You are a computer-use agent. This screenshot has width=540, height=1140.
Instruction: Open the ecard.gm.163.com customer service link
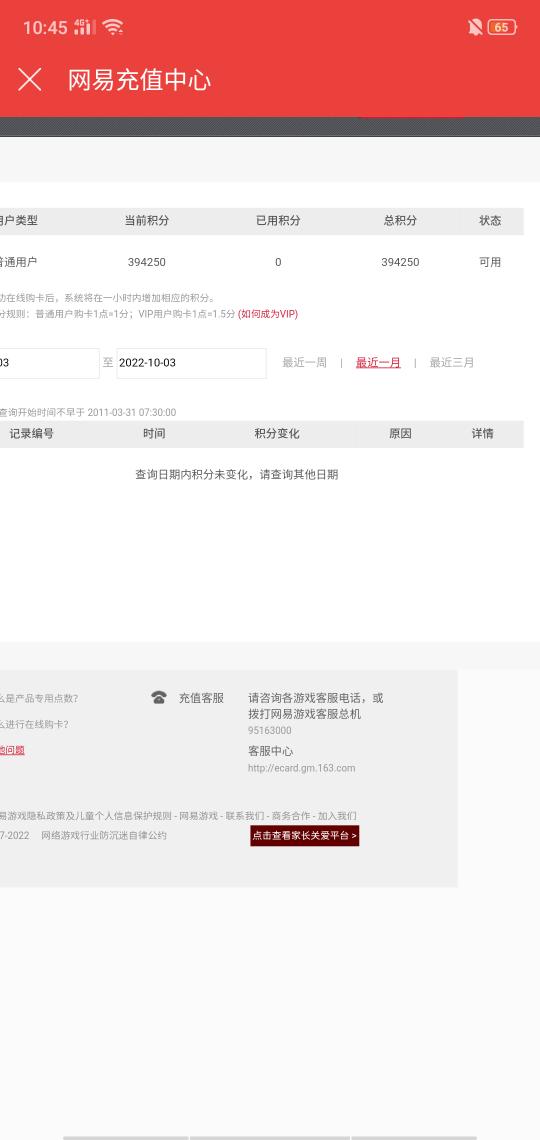[x=302, y=768]
